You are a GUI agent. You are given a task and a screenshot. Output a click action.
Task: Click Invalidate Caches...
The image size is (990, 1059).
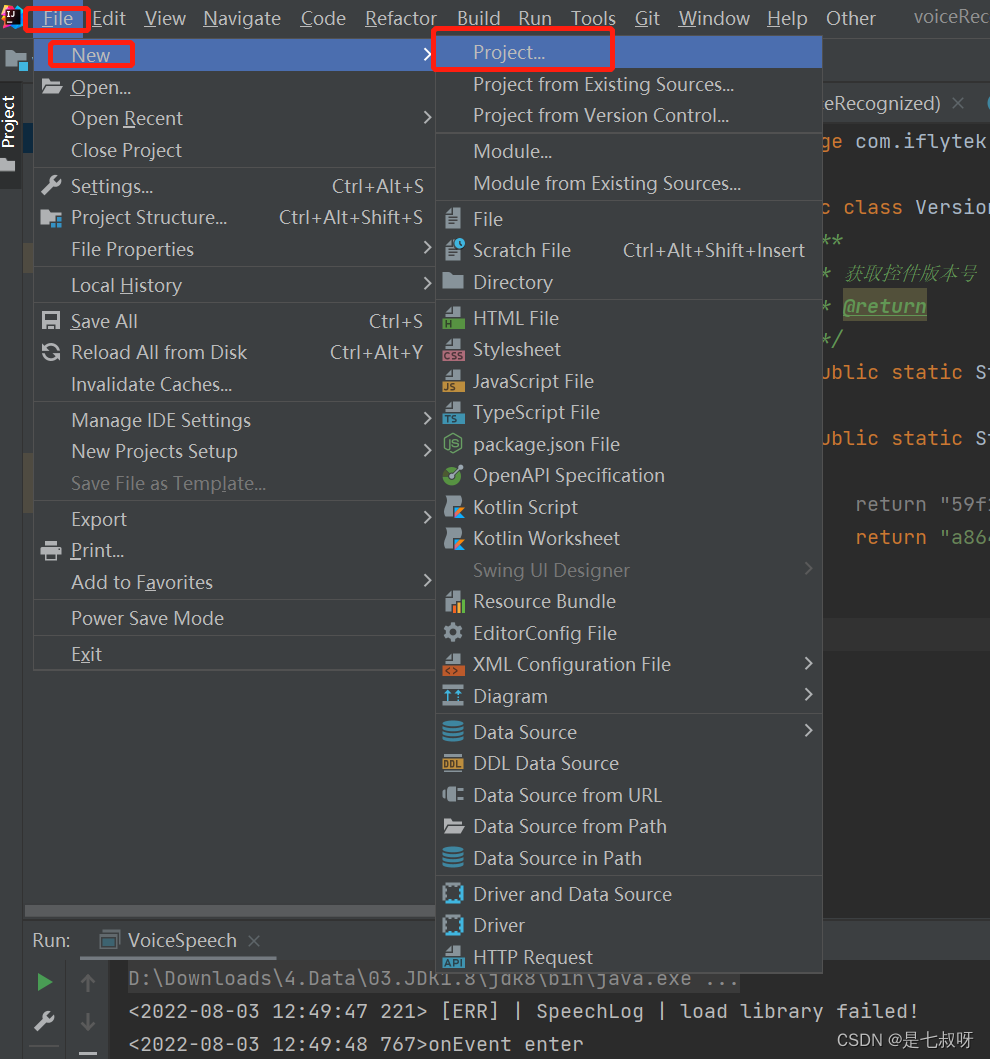(x=234, y=384)
